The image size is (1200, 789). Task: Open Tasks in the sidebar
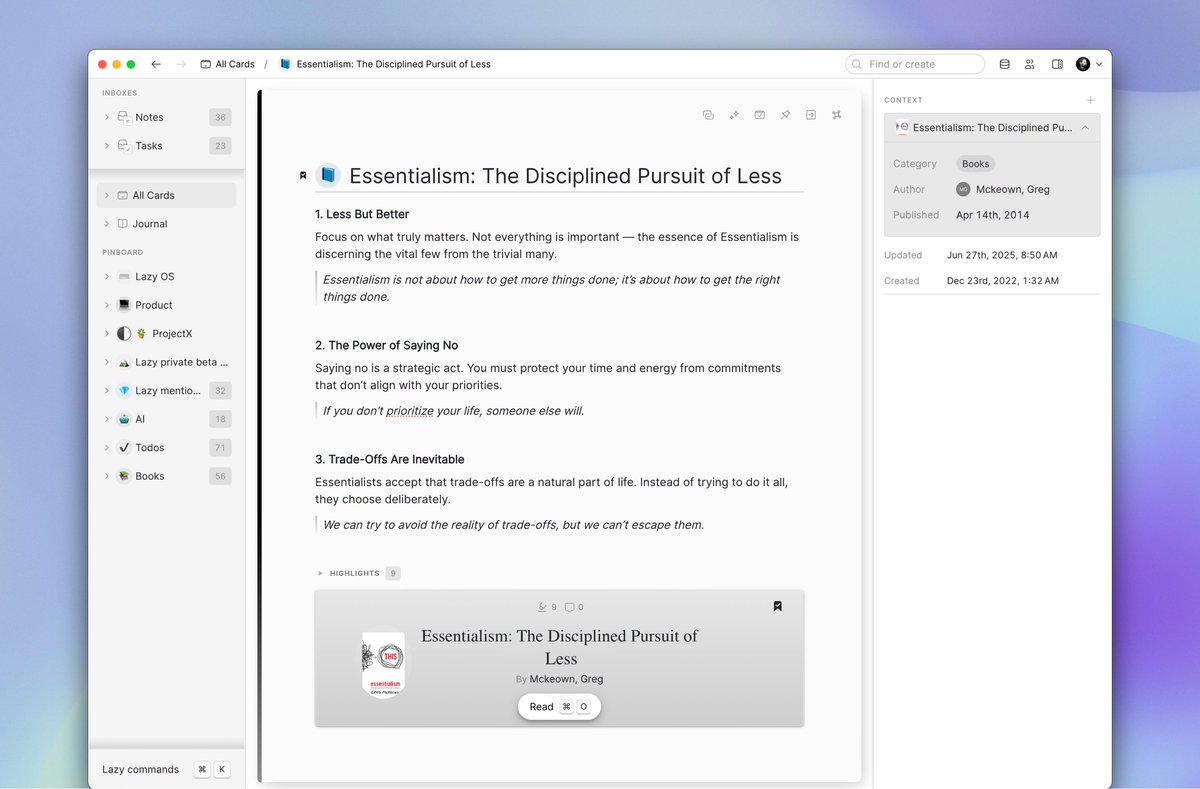(149, 146)
